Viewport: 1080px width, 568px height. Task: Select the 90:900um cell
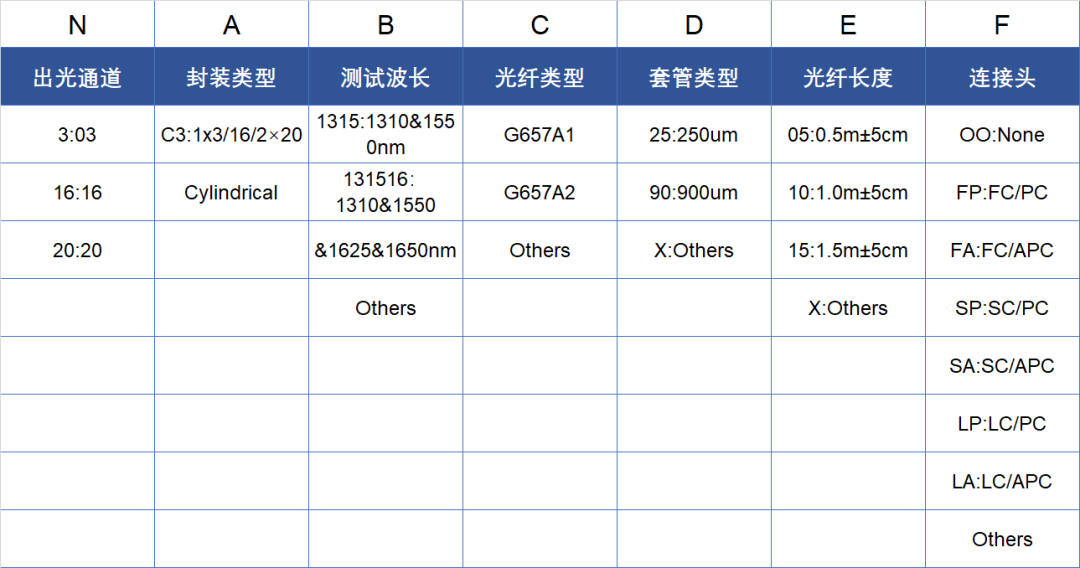[693, 193]
